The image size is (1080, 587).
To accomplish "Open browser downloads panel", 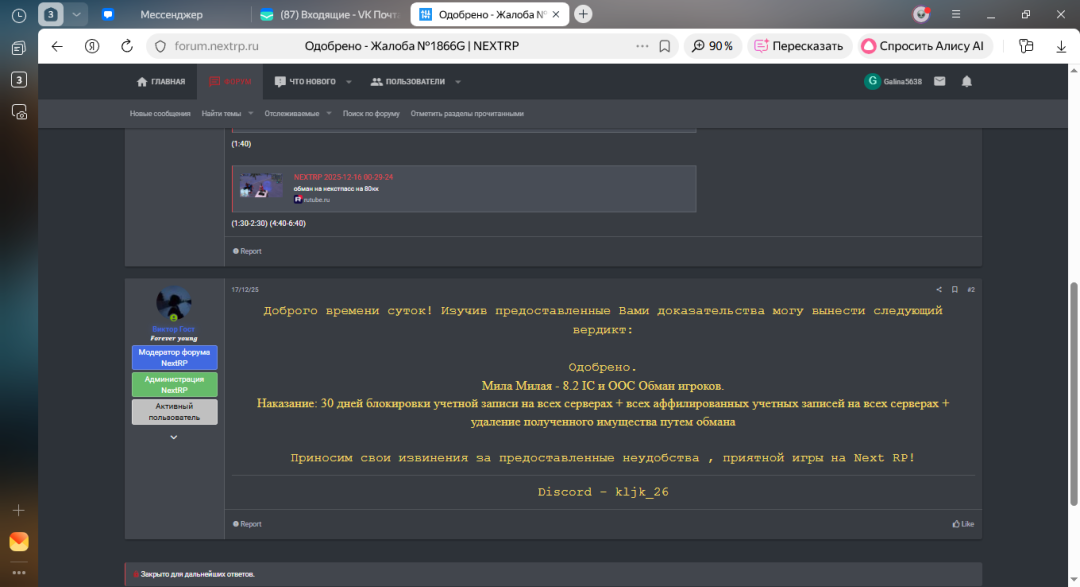I will coord(1061,45).
